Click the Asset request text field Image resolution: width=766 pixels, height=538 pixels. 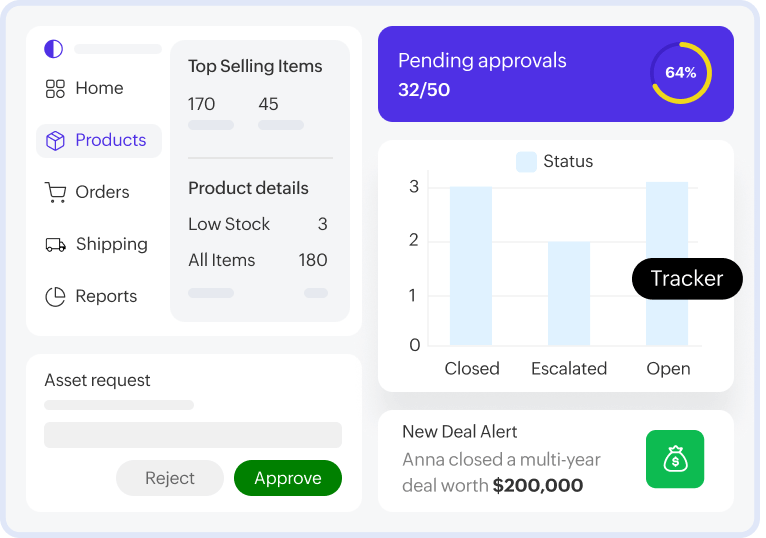coord(193,435)
